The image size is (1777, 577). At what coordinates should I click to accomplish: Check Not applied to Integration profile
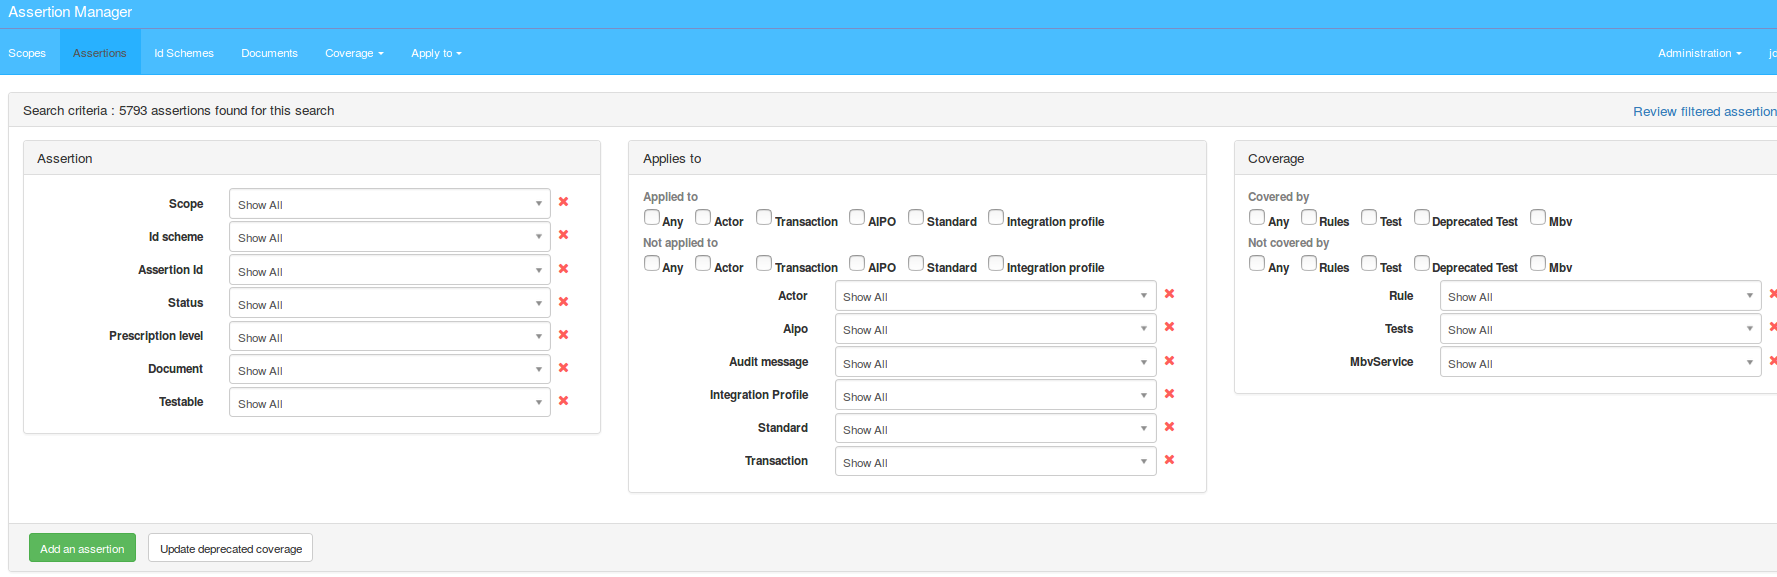click(x=996, y=263)
